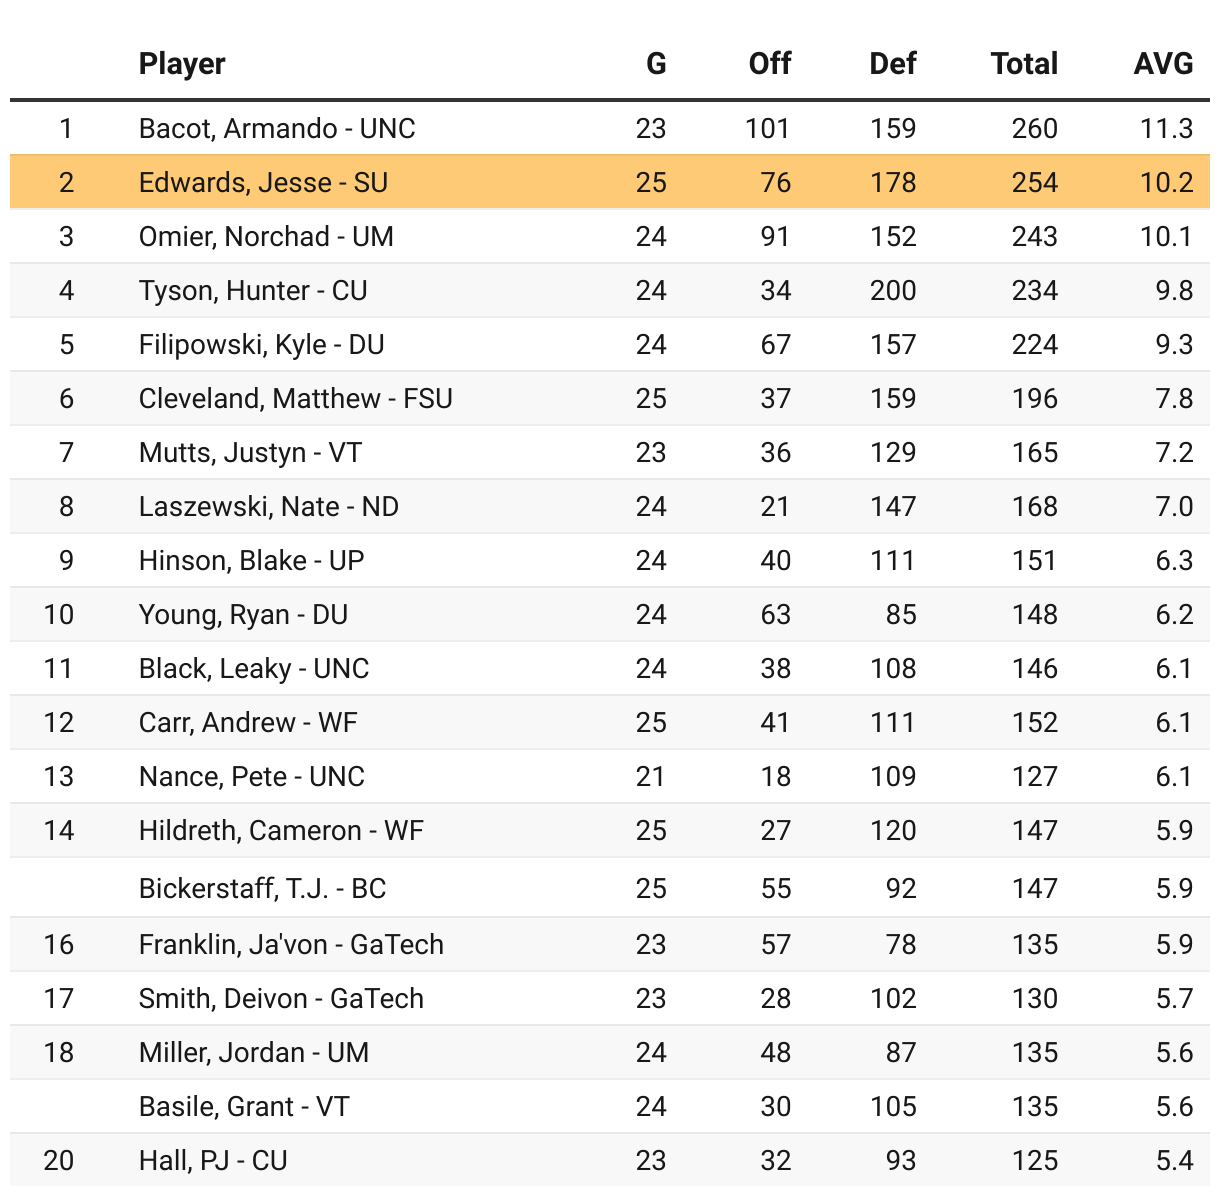Click Bickerstaff, T.J. - BC name
This screenshot has width=1220, height=1196.
pyautogui.click(x=262, y=889)
